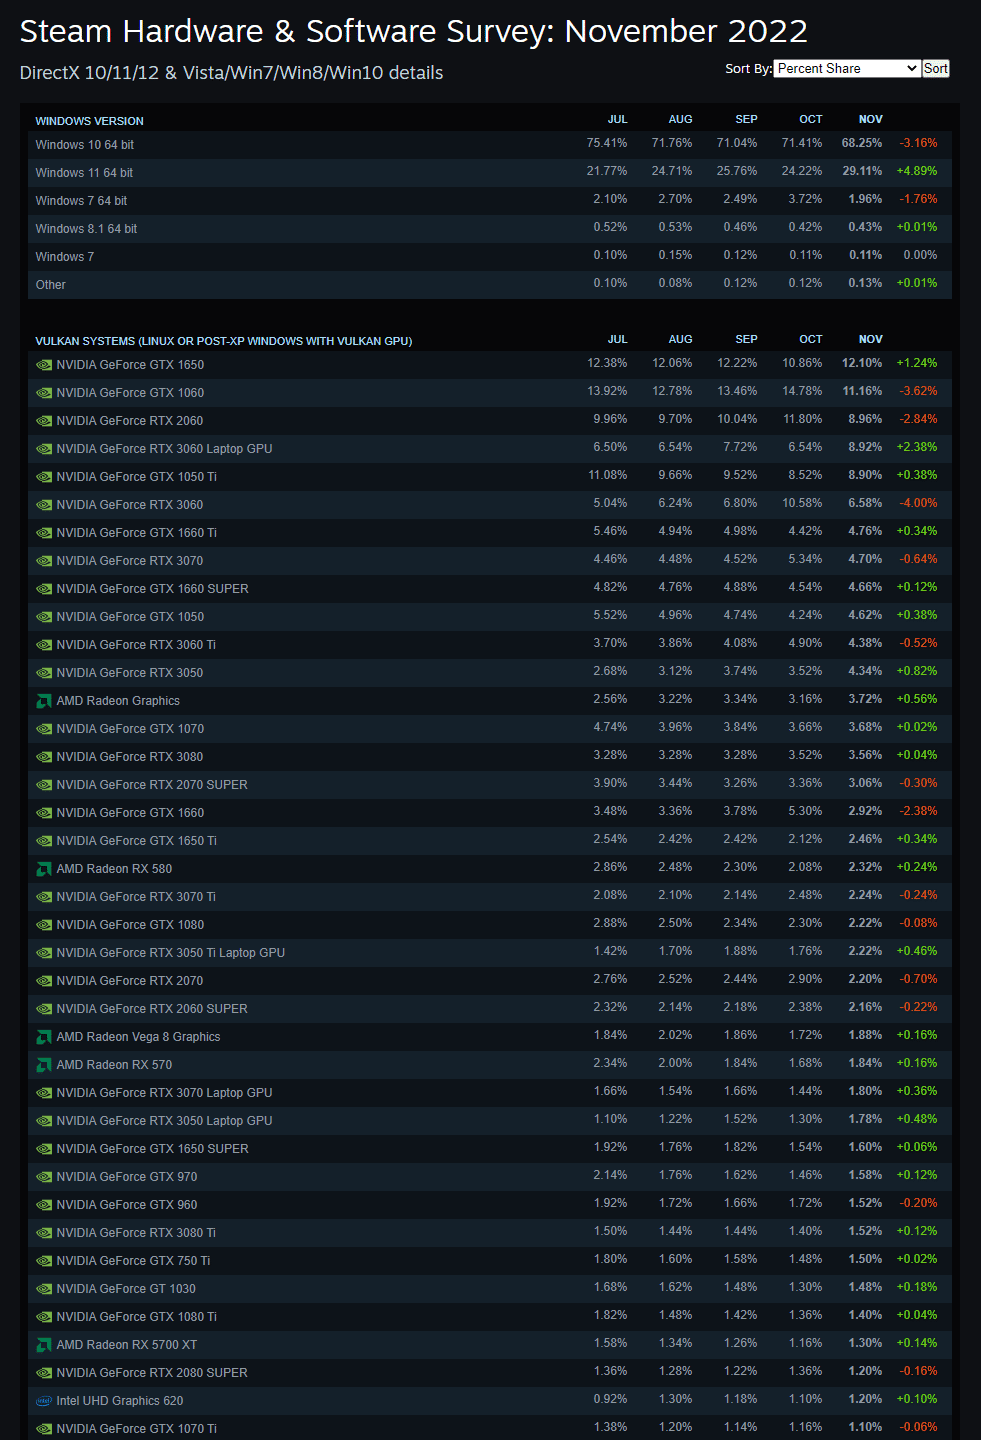Click AMD logo beside Radeon Vega 8 Graphics
981x1440 pixels.
44,1037
